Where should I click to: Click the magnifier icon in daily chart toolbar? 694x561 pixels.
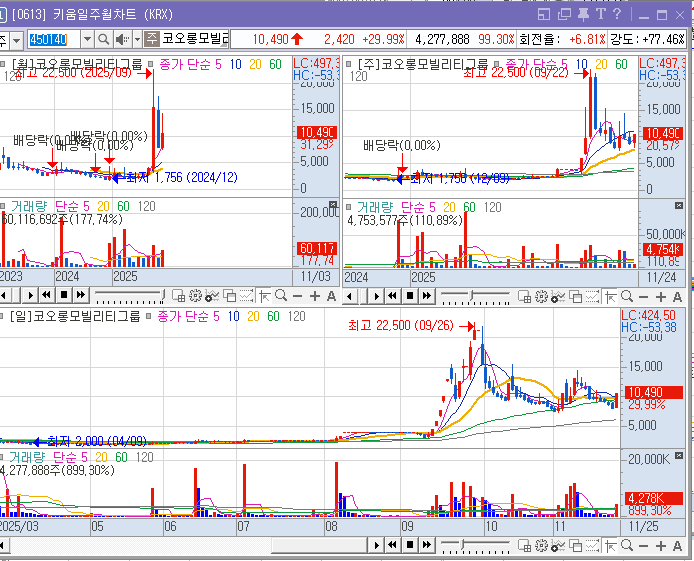point(627,546)
